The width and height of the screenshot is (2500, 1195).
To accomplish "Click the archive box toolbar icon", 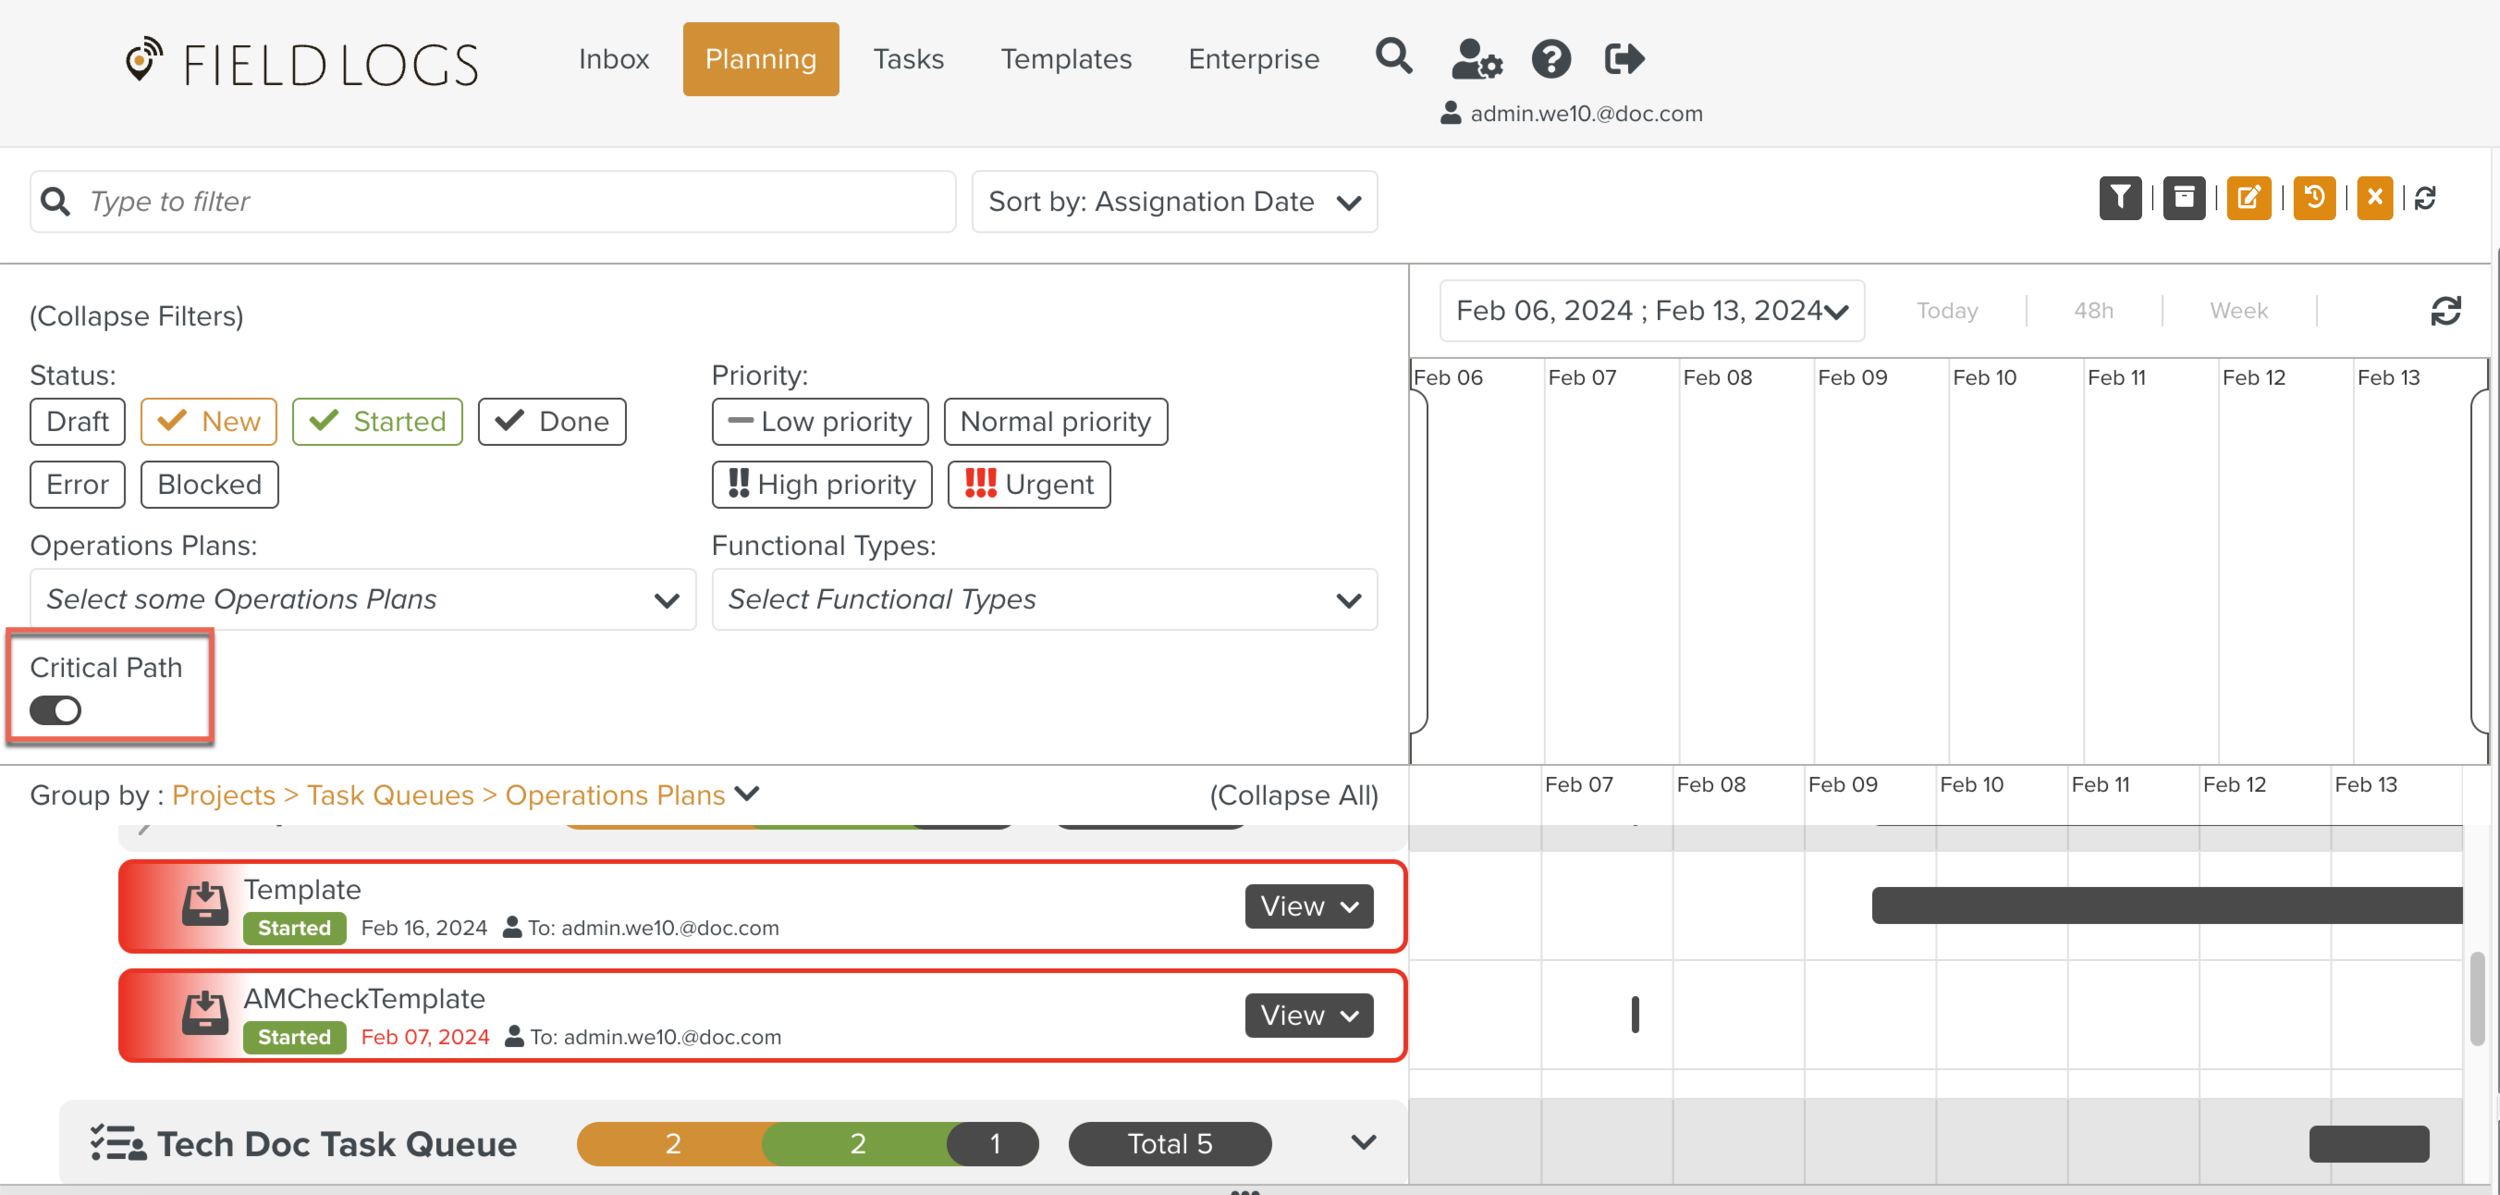I will pos(2183,198).
